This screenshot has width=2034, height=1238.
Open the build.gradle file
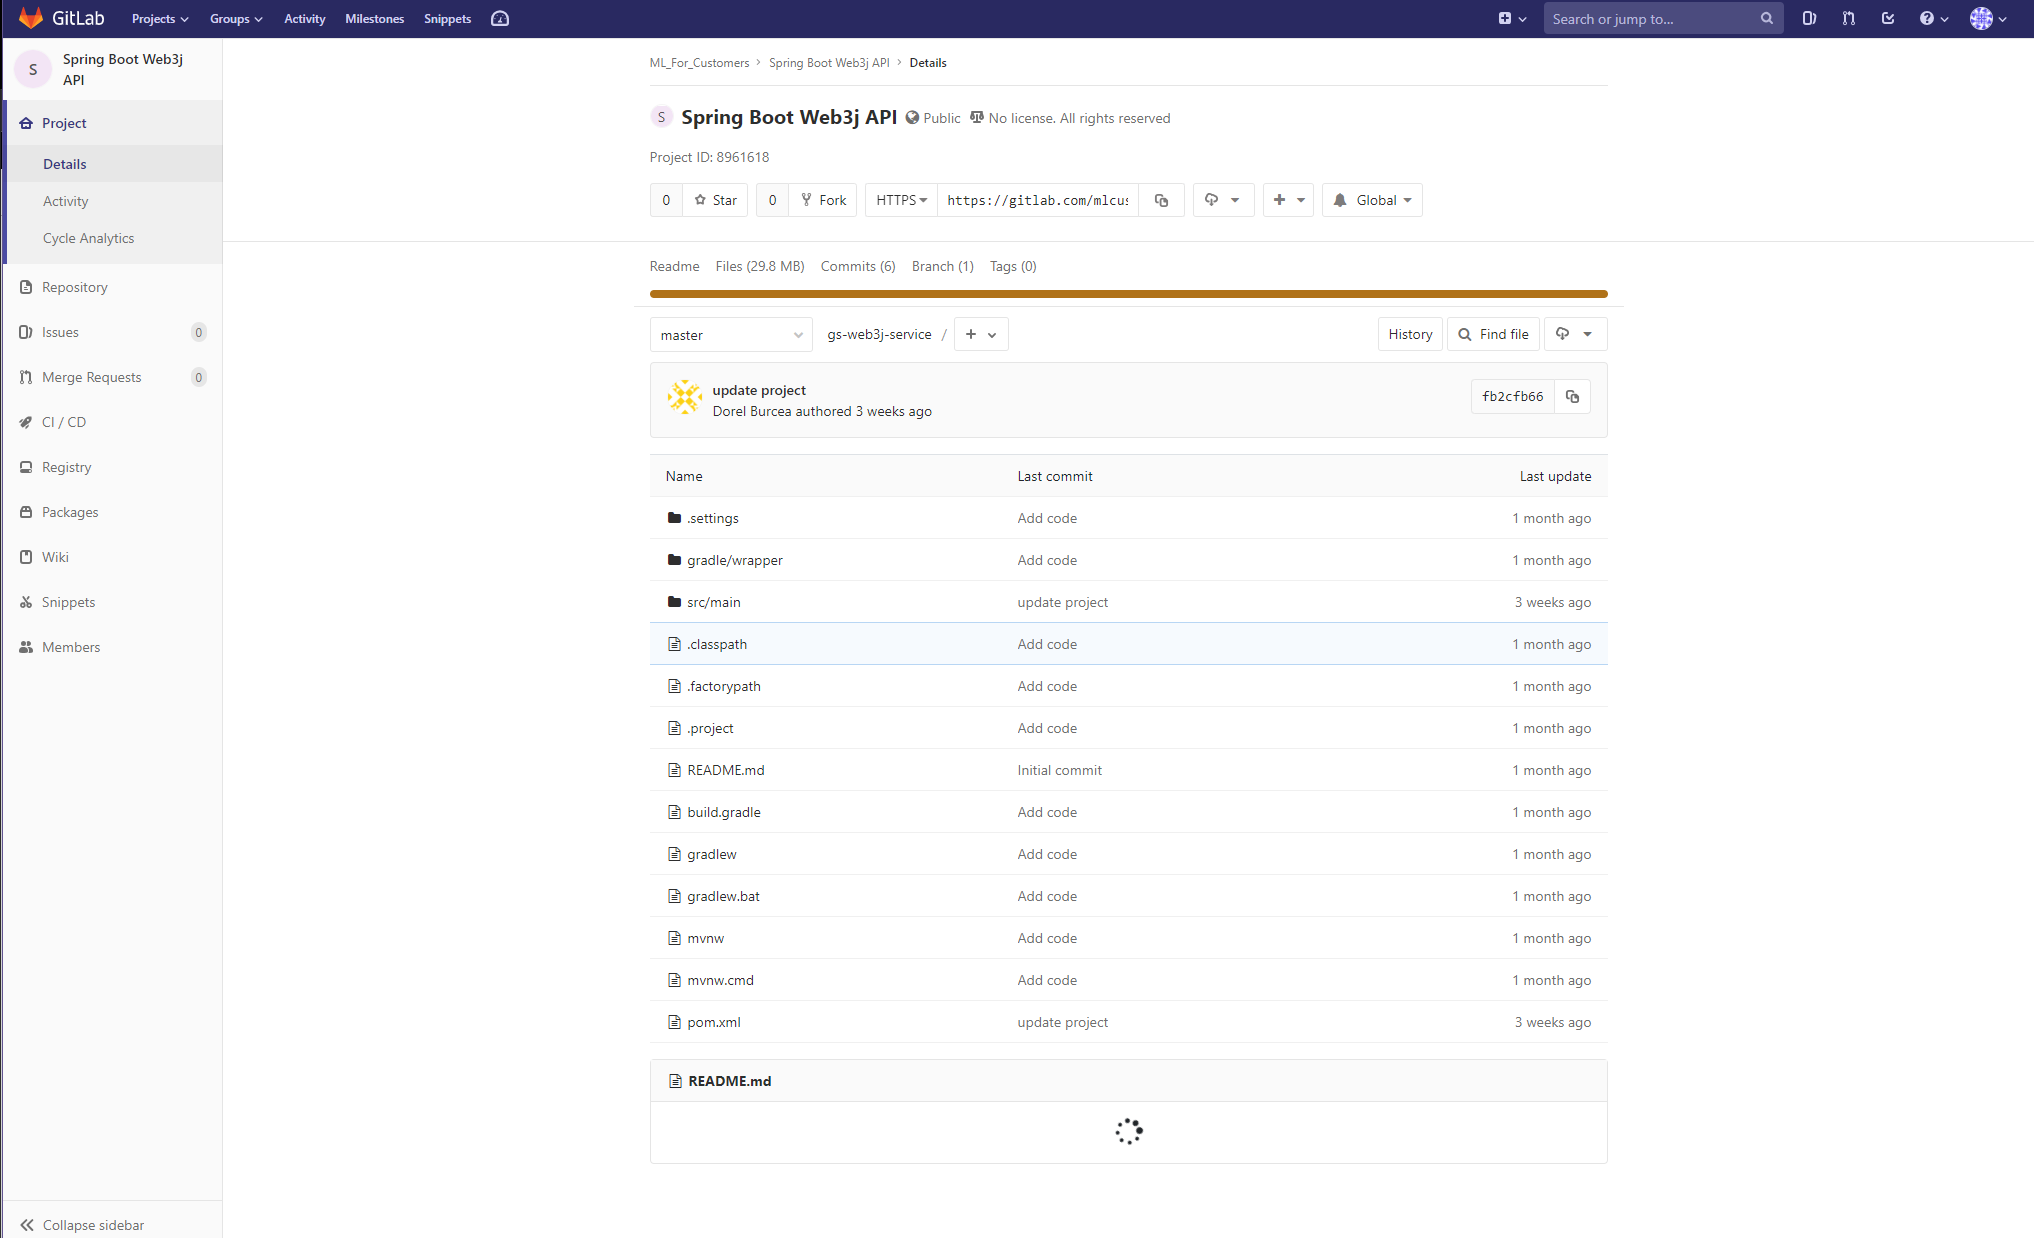coord(724,812)
